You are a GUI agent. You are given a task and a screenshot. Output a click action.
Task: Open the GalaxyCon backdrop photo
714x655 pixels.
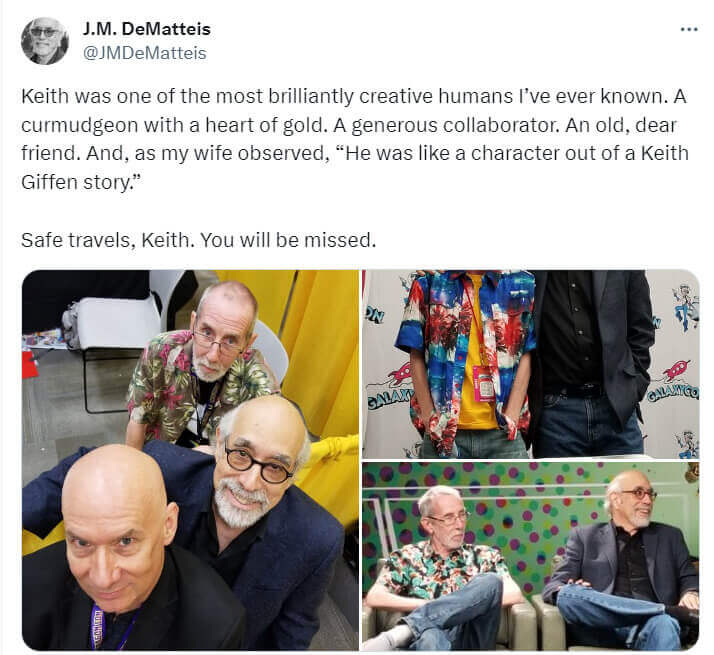[x=530, y=364]
